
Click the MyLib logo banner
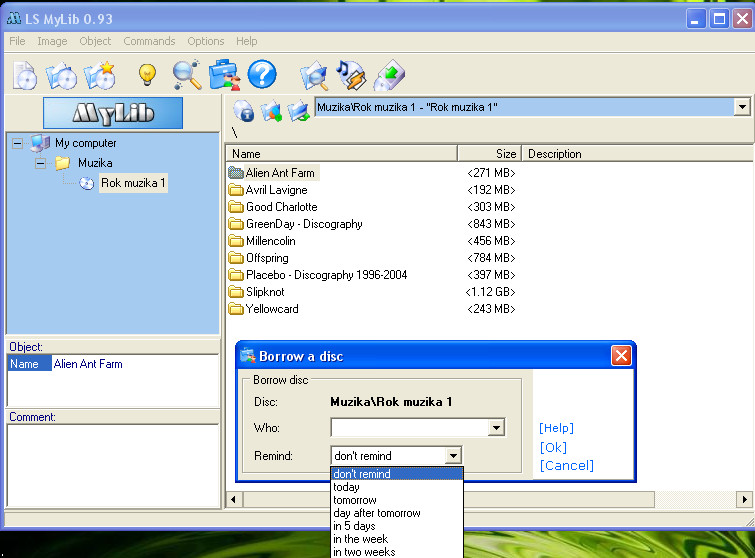pyautogui.click(x=113, y=113)
